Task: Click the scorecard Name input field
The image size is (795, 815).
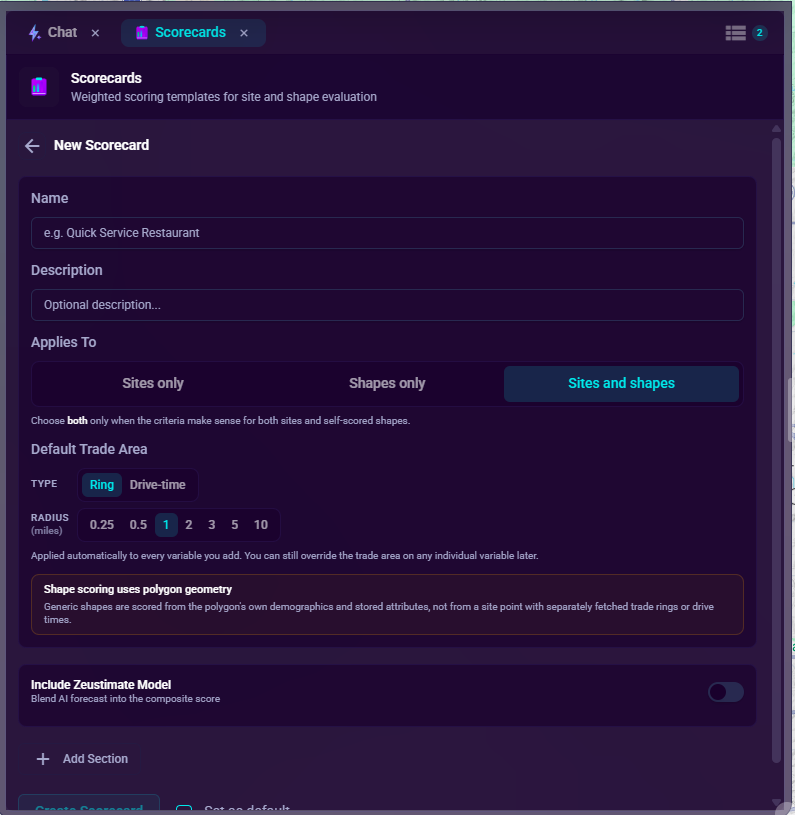Action: [x=387, y=233]
